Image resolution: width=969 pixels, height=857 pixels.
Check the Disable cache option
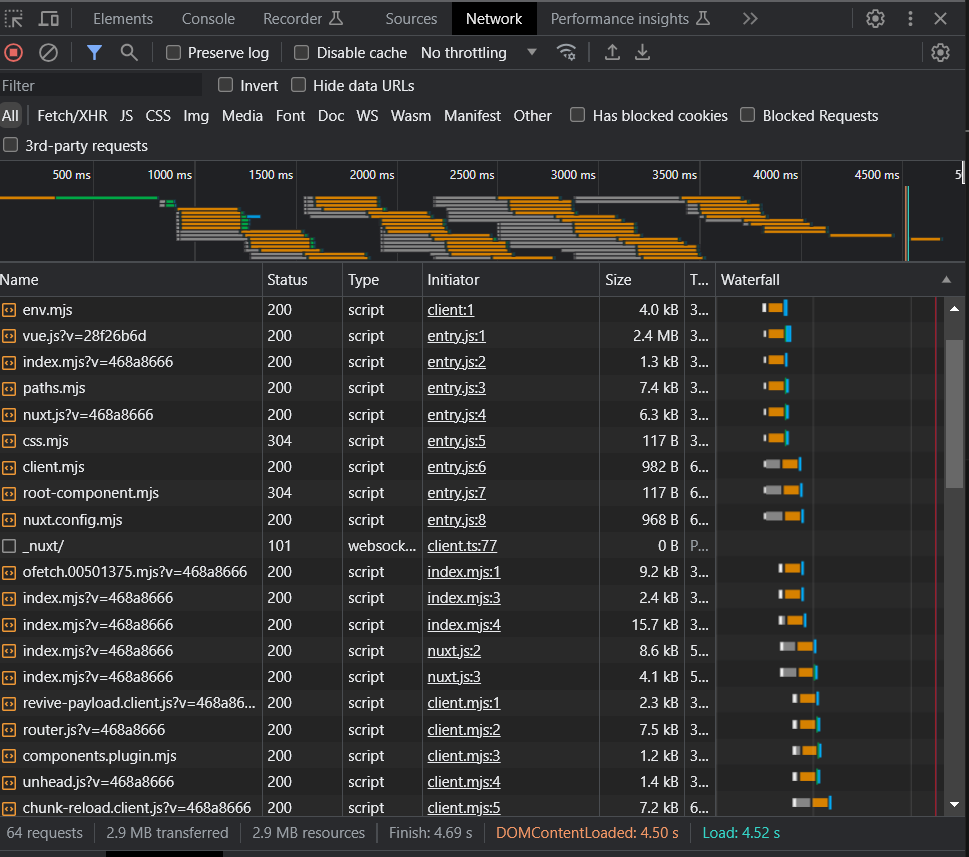click(x=301, y=52)
